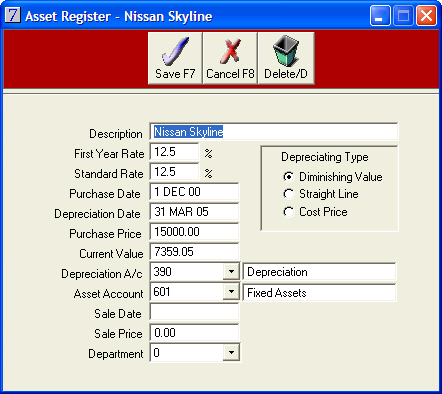Click the Depreciation account name box
Image resolution: width=442 pixels, height=394 pixels.
[320, 272]
